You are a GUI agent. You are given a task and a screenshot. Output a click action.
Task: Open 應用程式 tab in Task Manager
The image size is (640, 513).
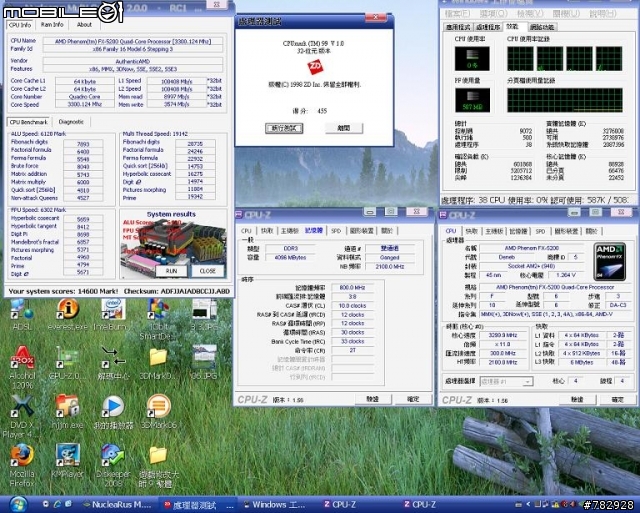tap(458, 27)
